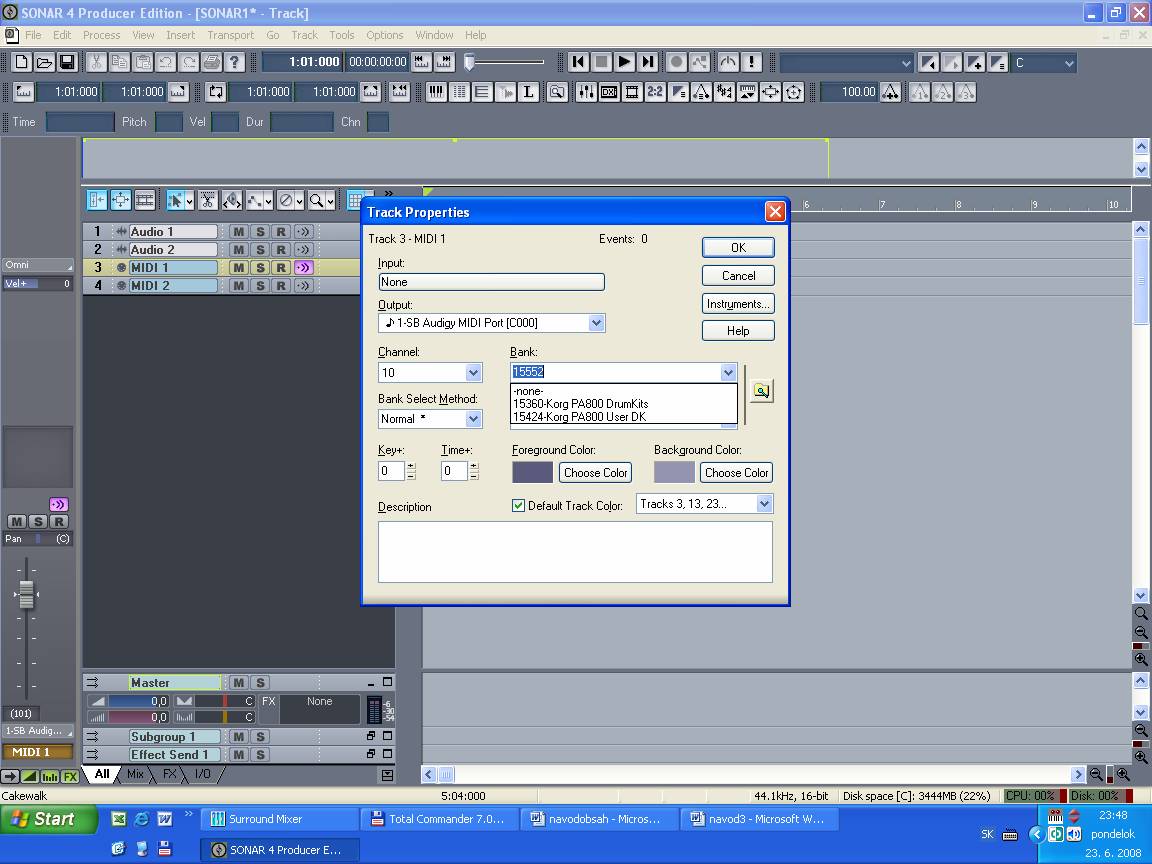Click the Record transport button

[677, 62]
